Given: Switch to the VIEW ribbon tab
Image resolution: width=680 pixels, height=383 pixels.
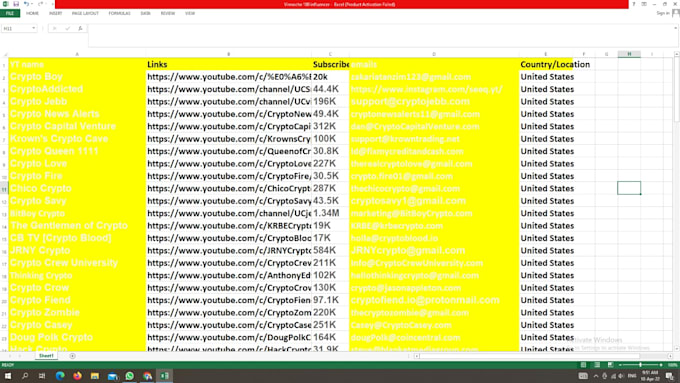Looking at the screenshot, I should pyautogui.click(x=190, y=13).
